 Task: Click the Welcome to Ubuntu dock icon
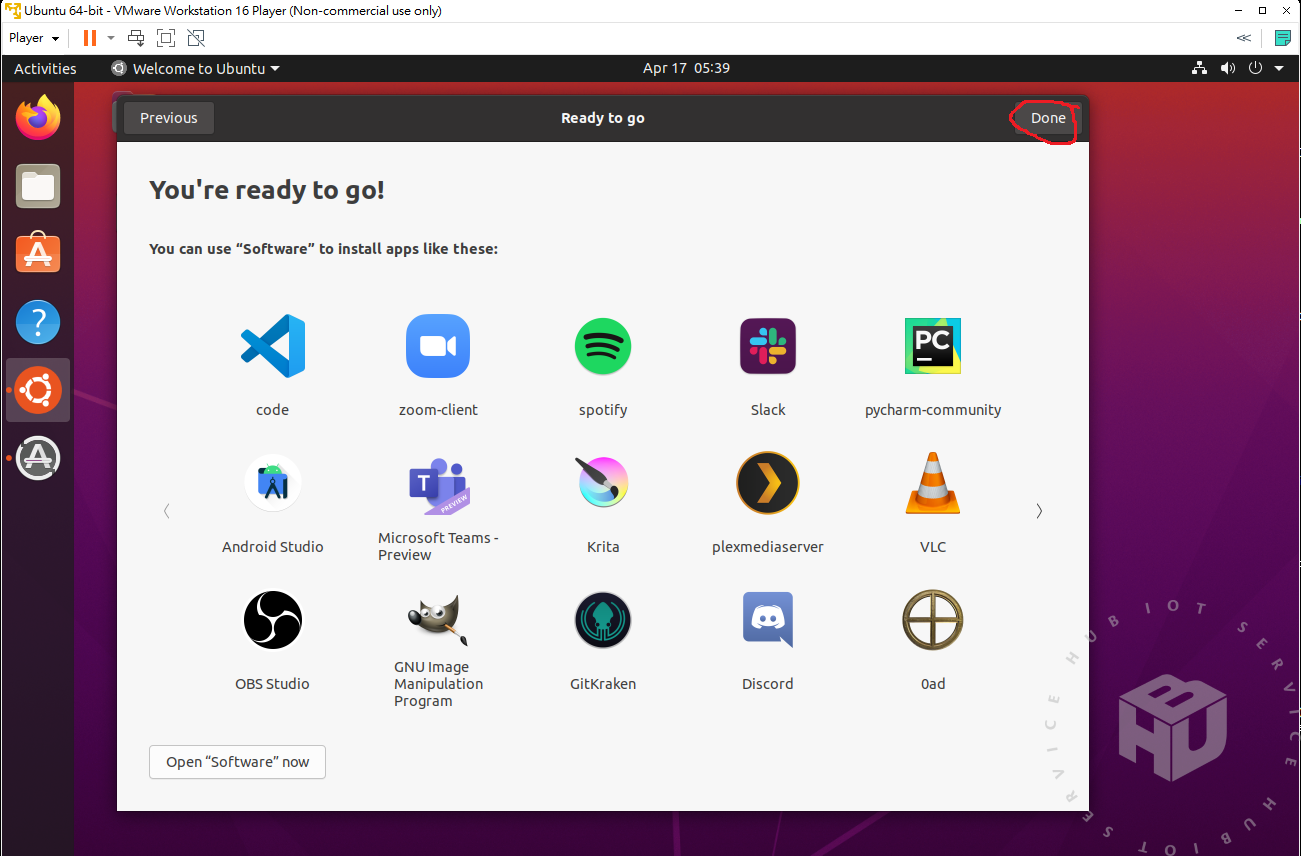pos(38,390)
